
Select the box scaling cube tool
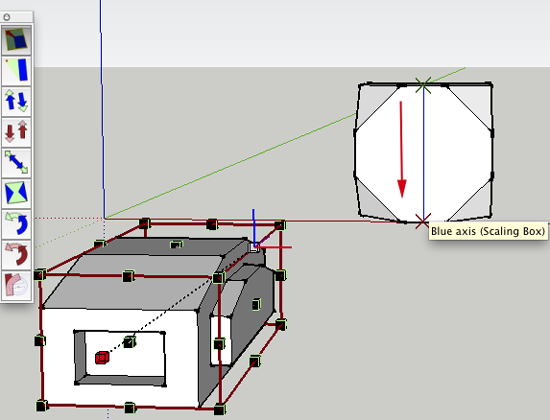[x=16, y=39]
